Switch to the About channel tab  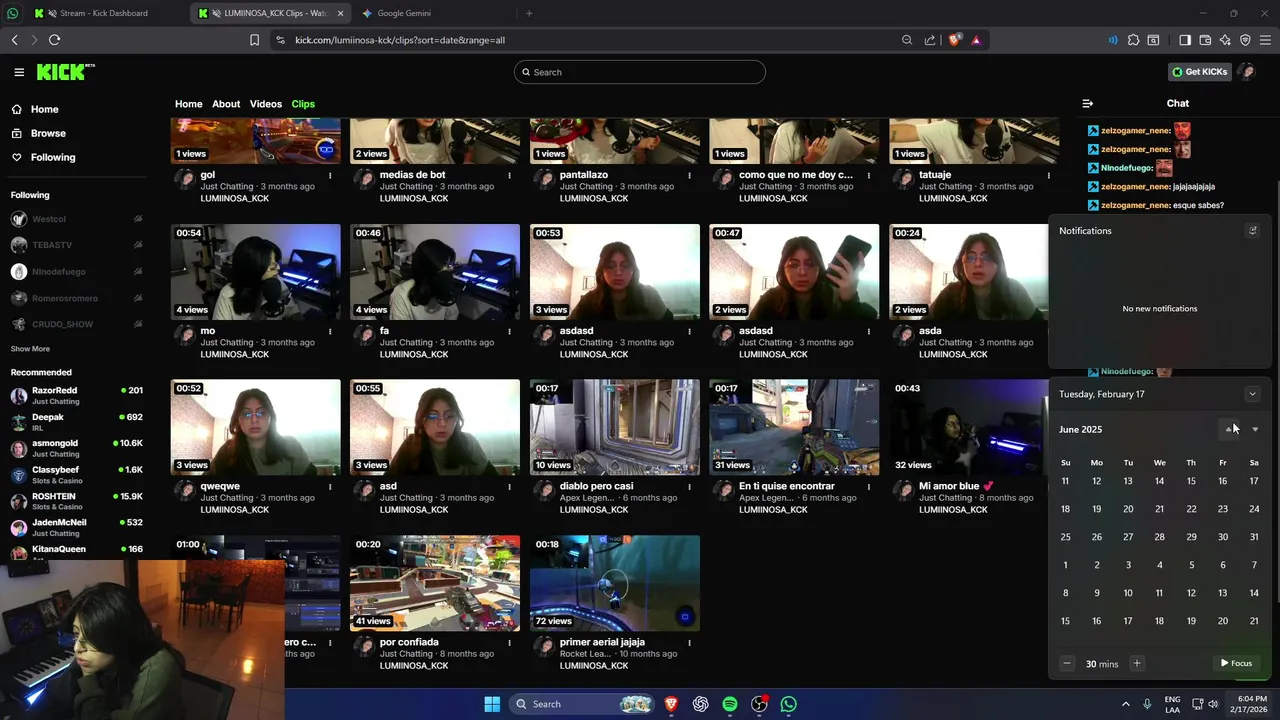226,104
